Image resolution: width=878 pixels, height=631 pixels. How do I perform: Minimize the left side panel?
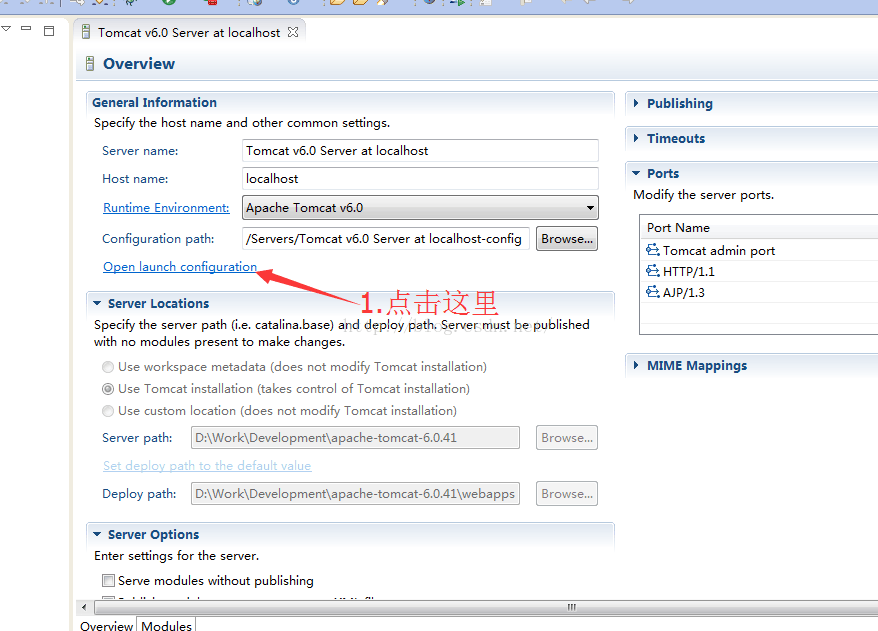click(x=26, y=28)
